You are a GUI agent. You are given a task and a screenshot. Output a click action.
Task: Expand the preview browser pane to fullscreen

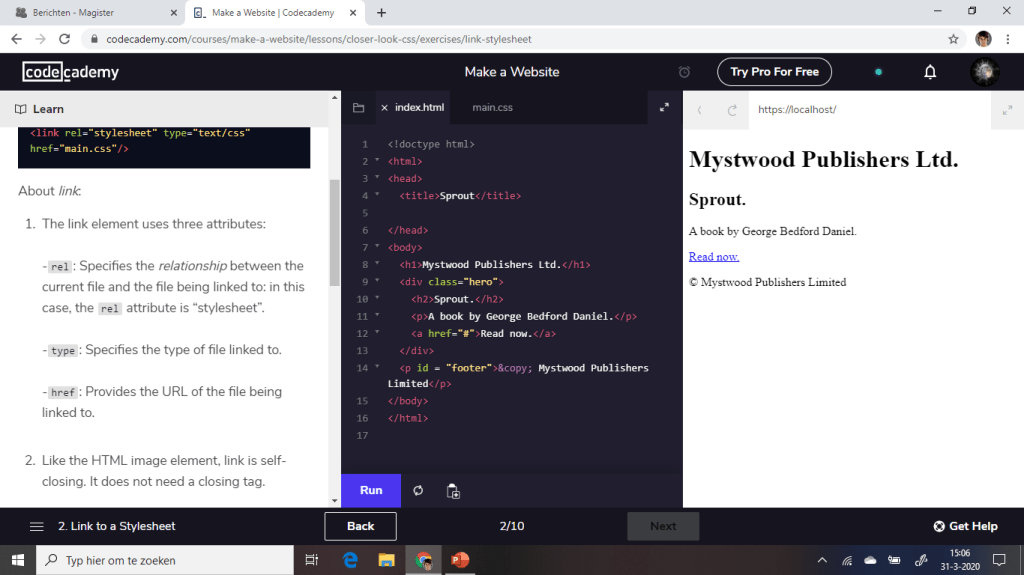coord(1007,110)
